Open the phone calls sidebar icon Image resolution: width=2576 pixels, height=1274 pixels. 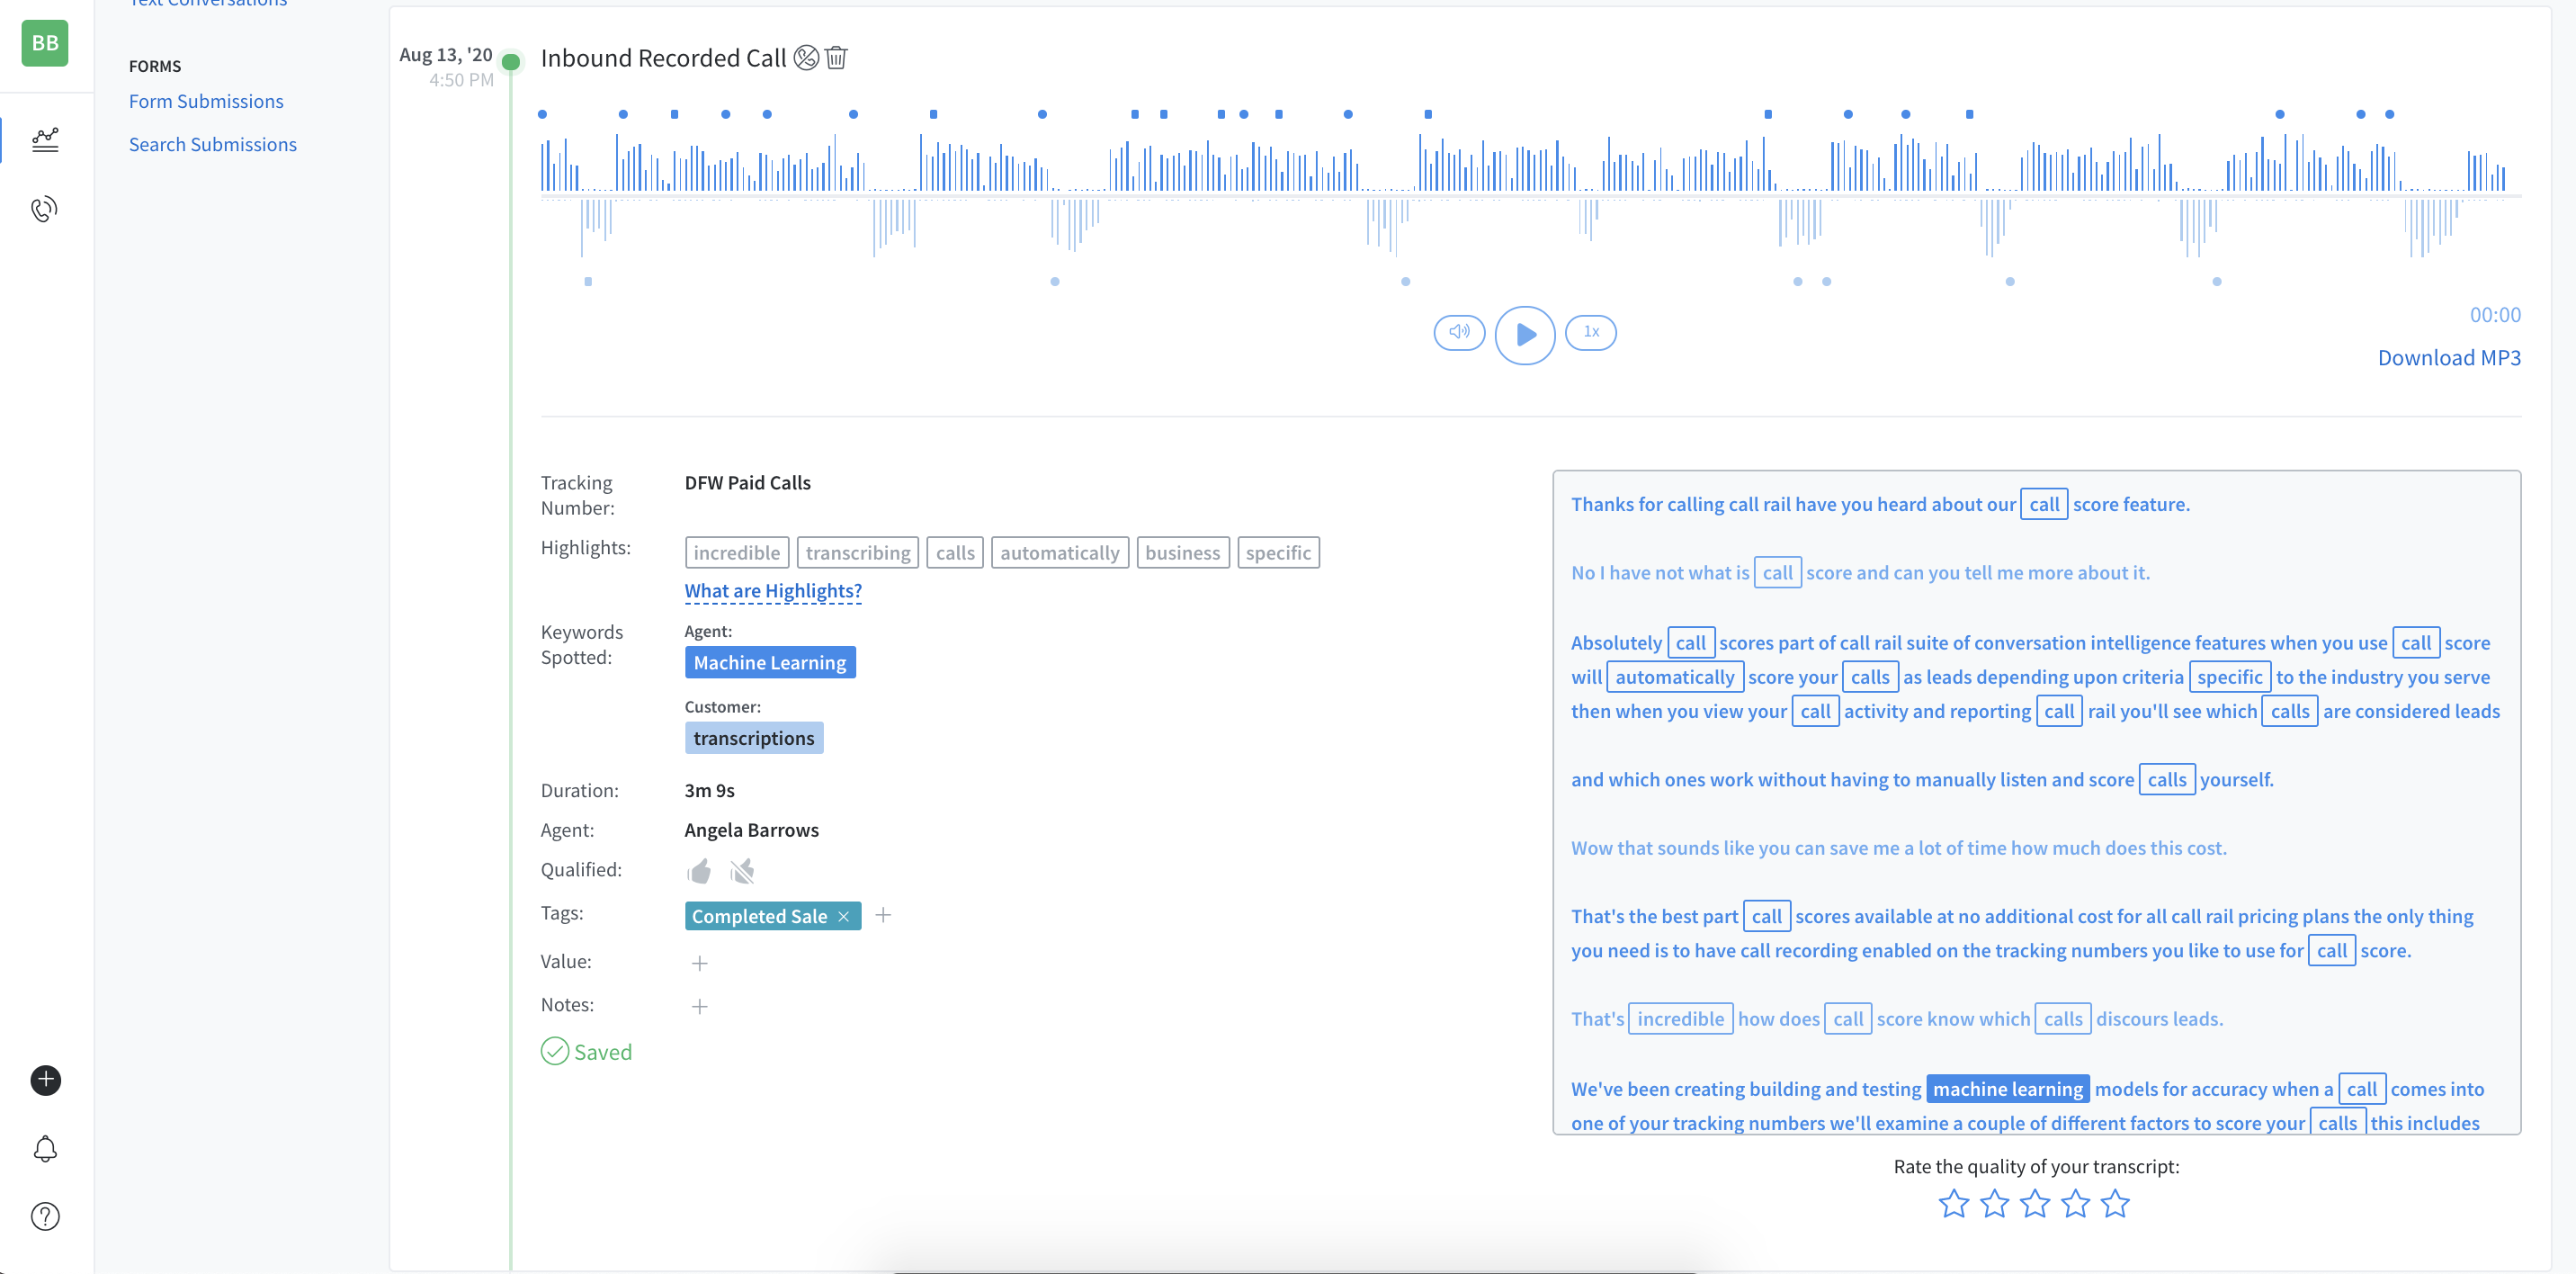click(x=45, y=209)
